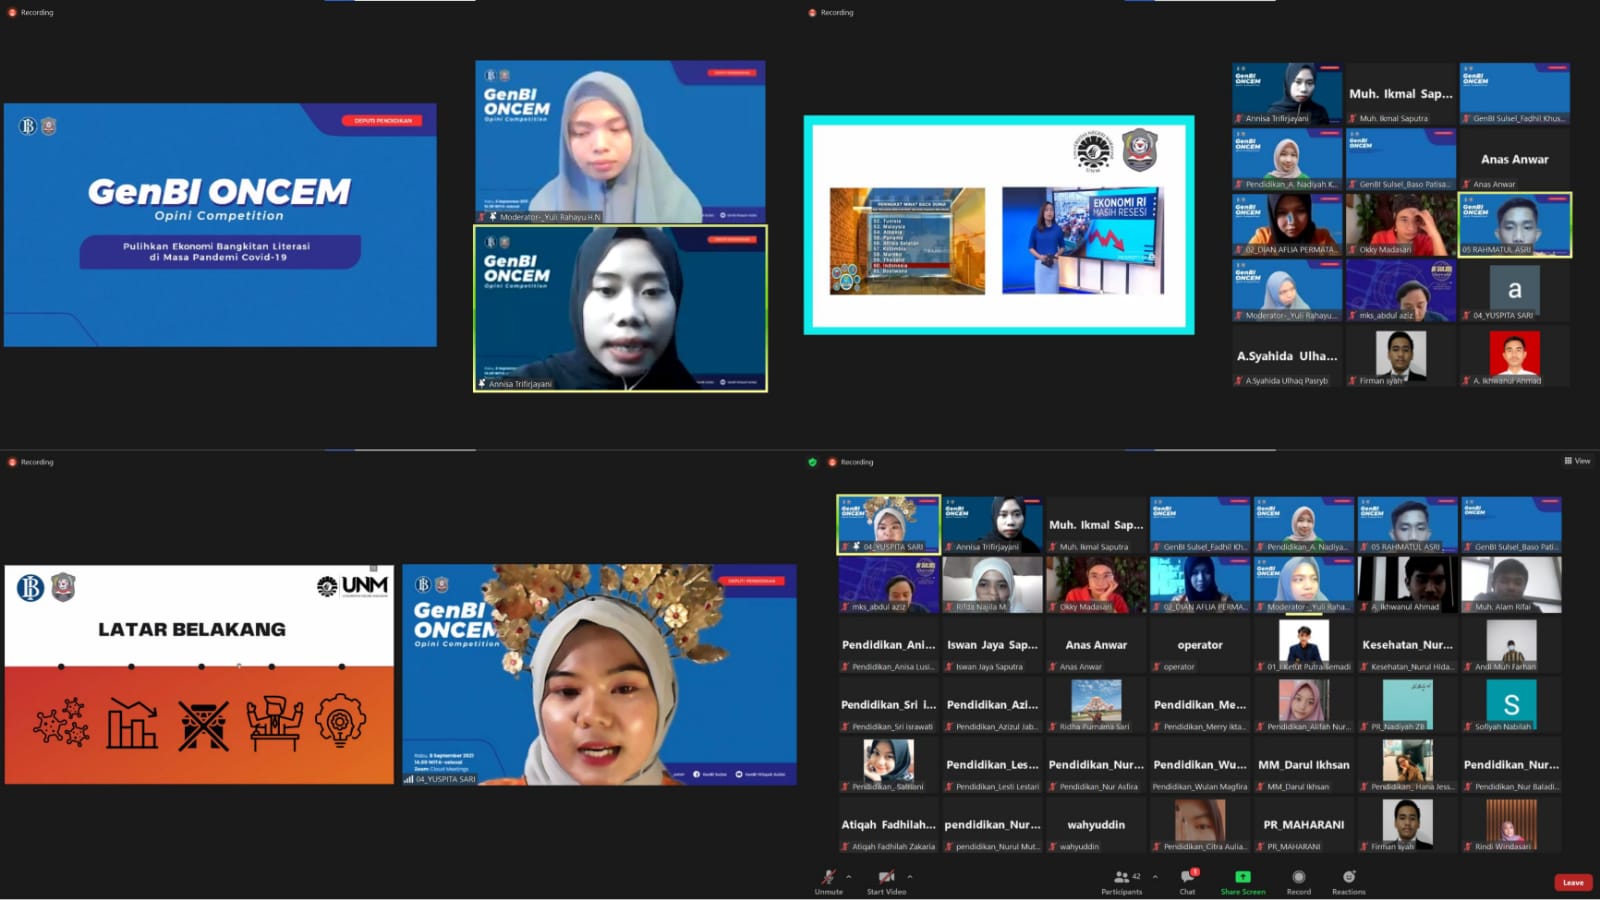The height and width of the screenshot is (900, 1600).
Task: Click the A.Syahida Ulhaq Pasryb participant tile
Action: coord(1286,357)
